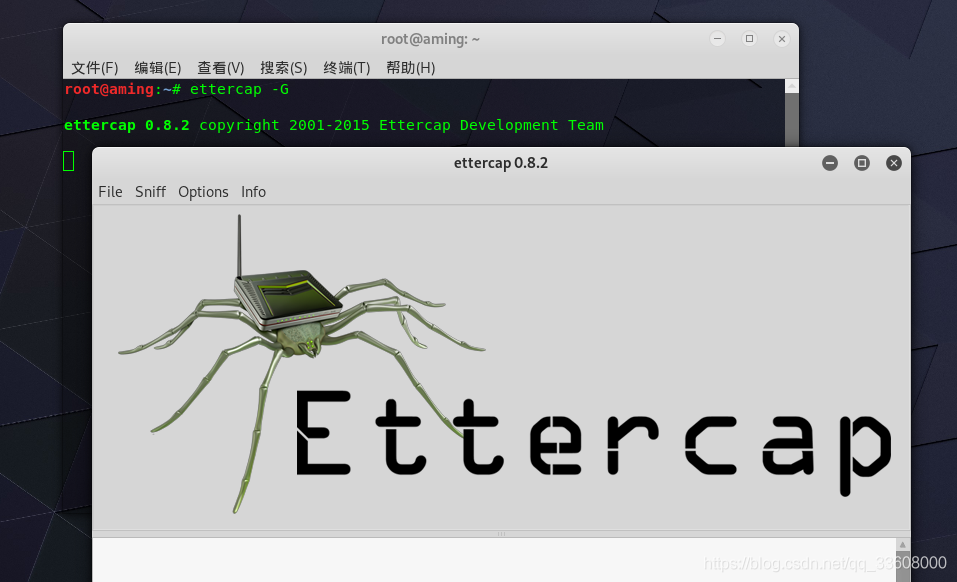
Task: Close the ettercap 0.8.2 window
Action: tap(894, 163)
